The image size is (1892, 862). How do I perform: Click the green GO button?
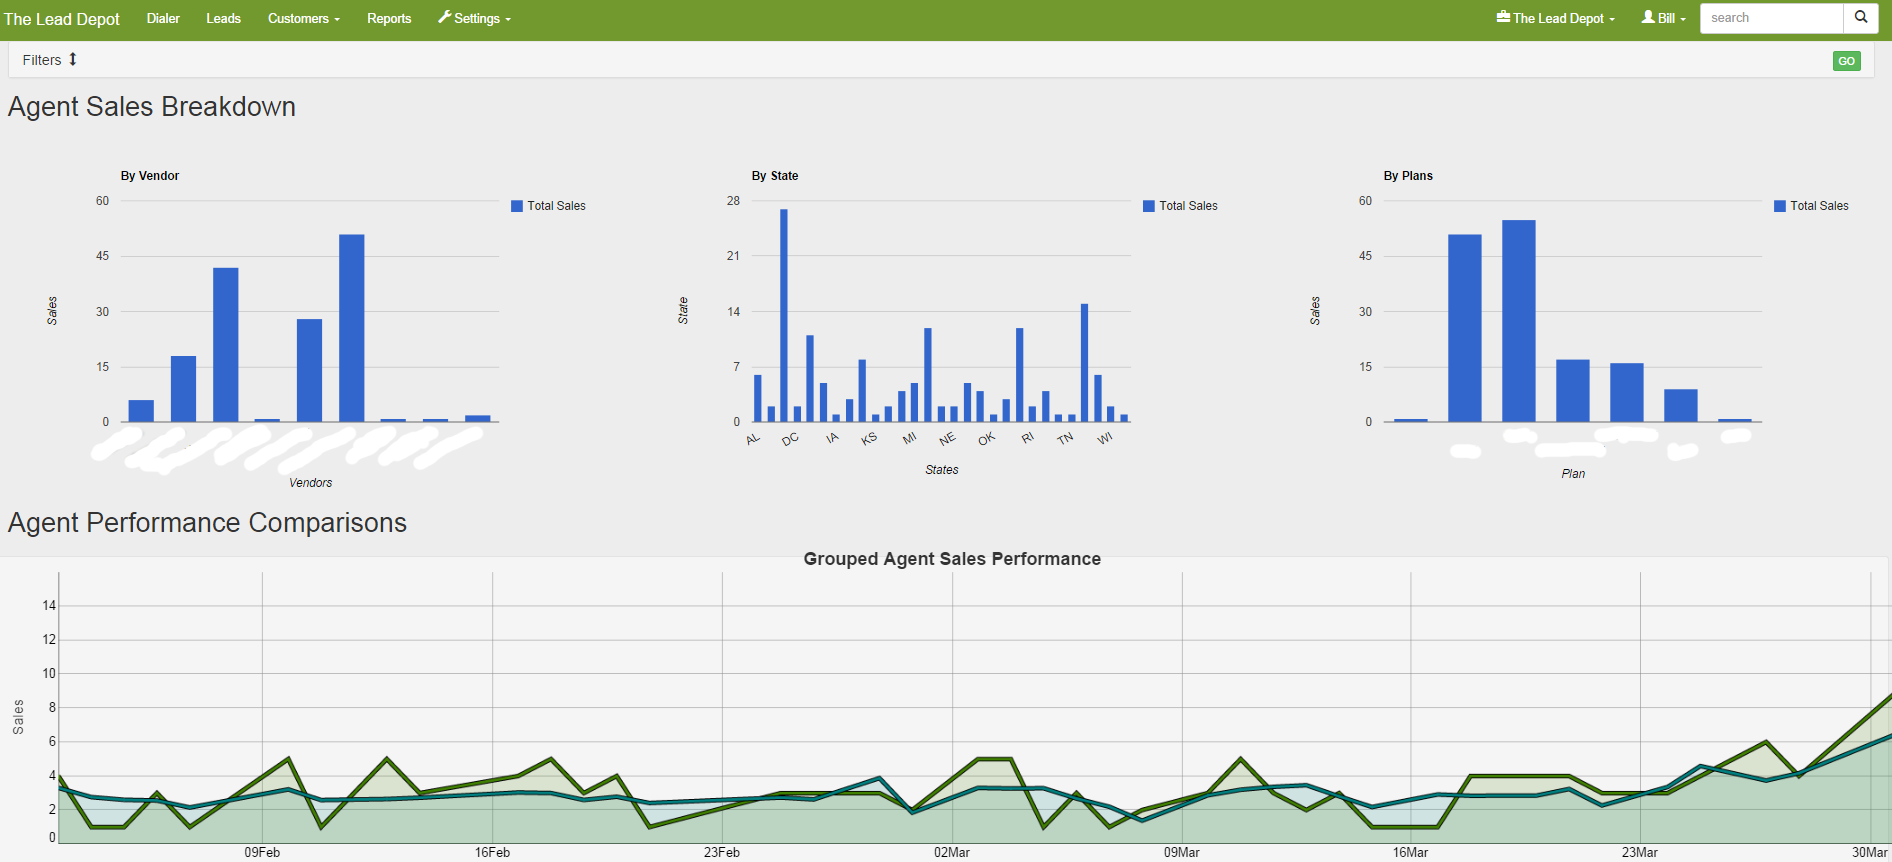1846,61
